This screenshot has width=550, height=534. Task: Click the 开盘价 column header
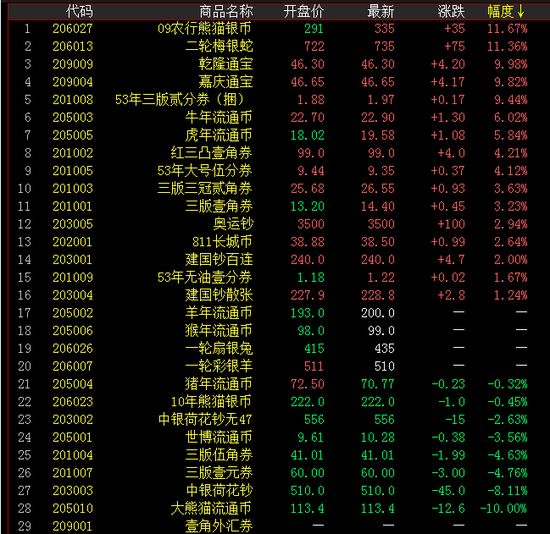point(303,12)
